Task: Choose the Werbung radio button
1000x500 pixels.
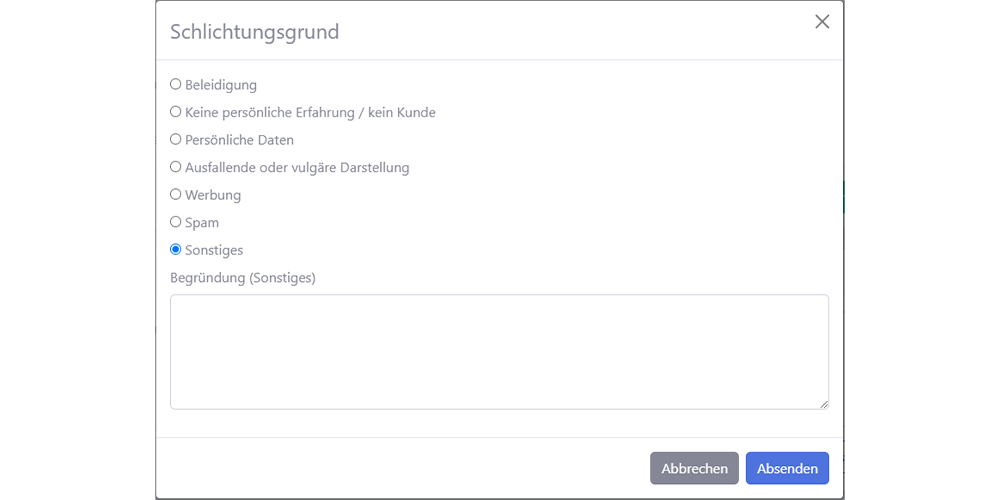Action: pos(176,195)
